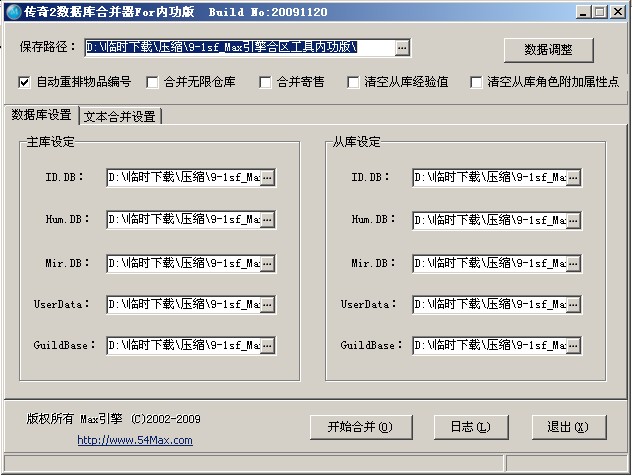
Task: Select the 数据库设置 tab
Action: 41,115
